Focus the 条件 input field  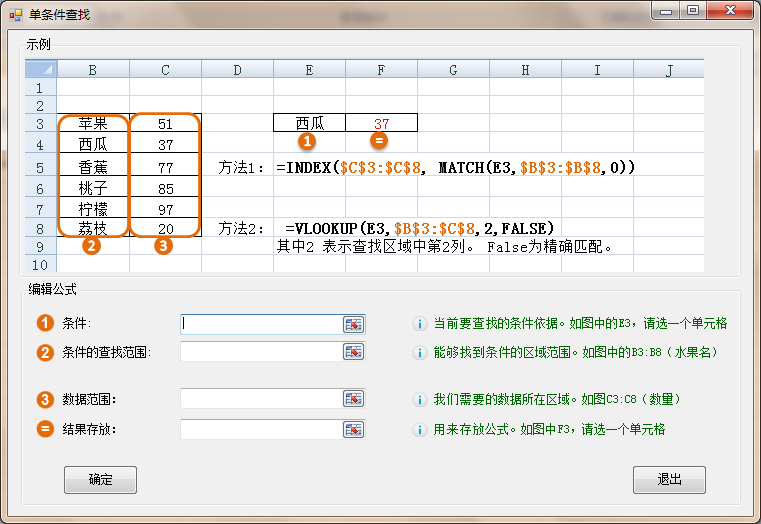click(x=260, y=324)
